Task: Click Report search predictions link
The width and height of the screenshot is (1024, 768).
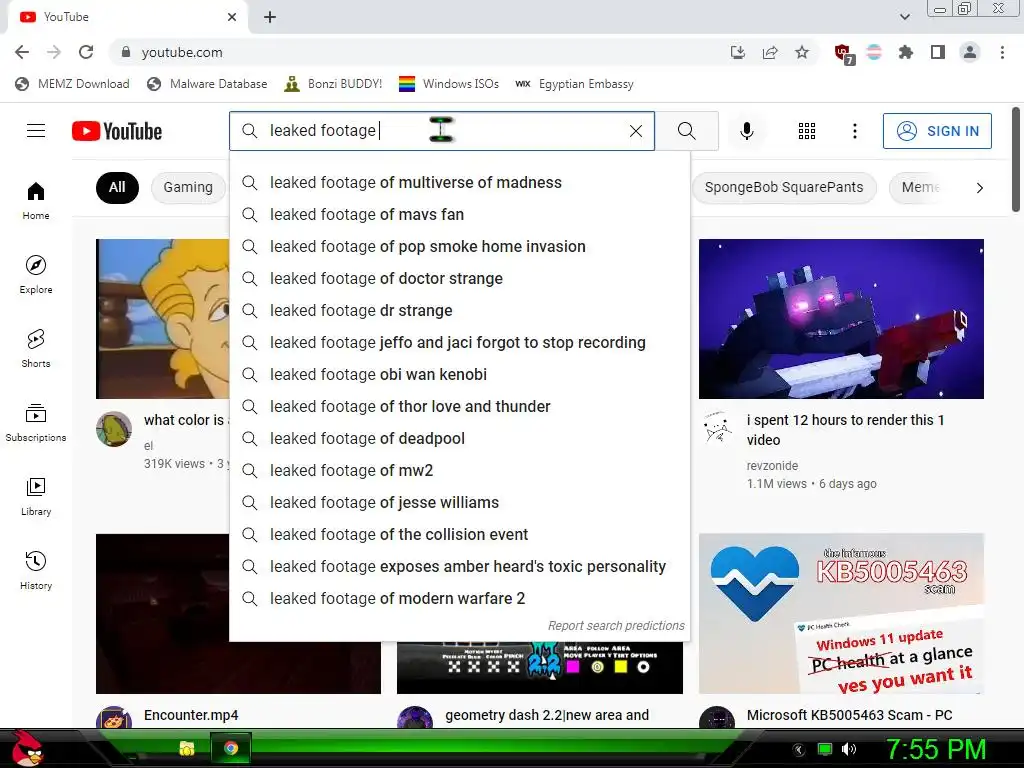Action: coord(616,626)
